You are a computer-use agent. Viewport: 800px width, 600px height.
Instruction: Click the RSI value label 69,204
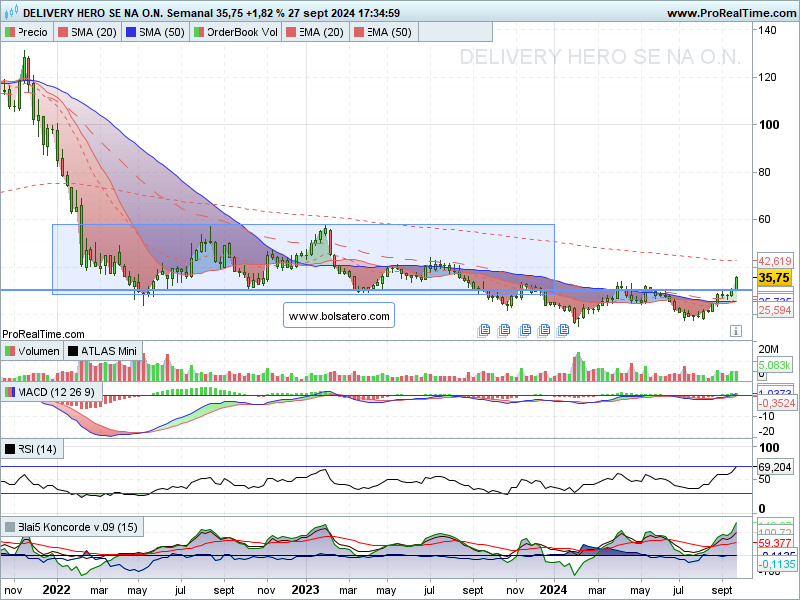click(x=774, y=467)
